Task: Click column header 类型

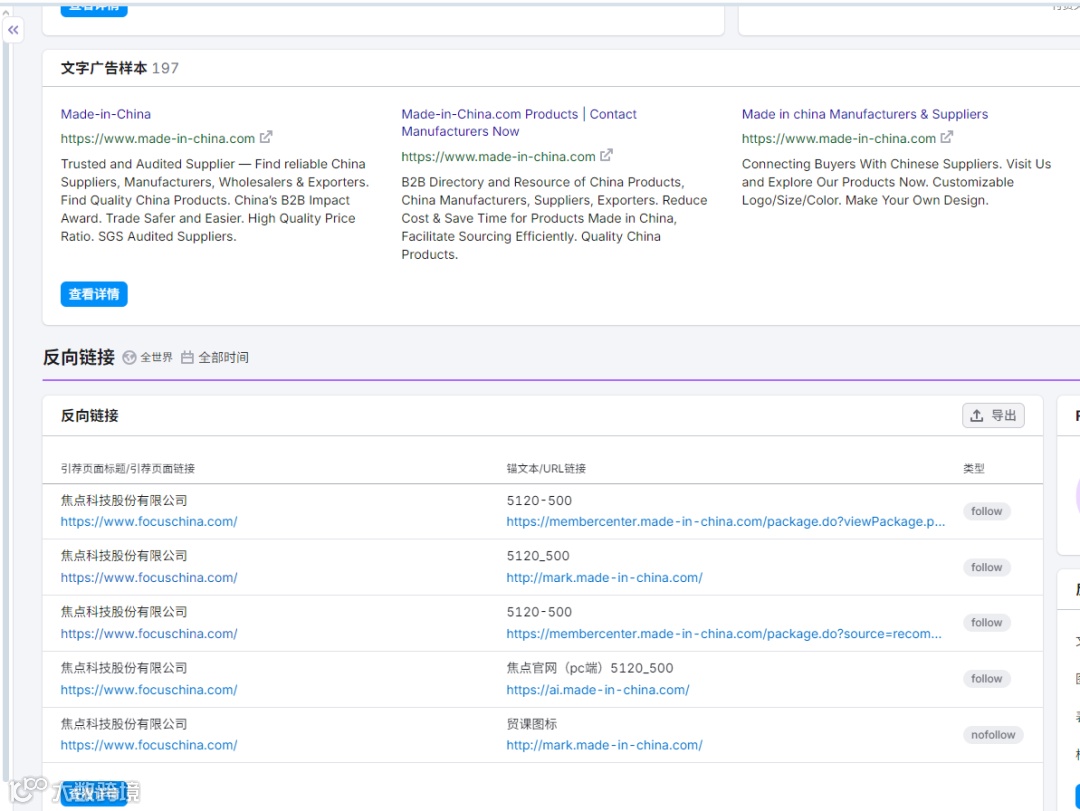Action: pyautogui.click(x=973, y=469)
